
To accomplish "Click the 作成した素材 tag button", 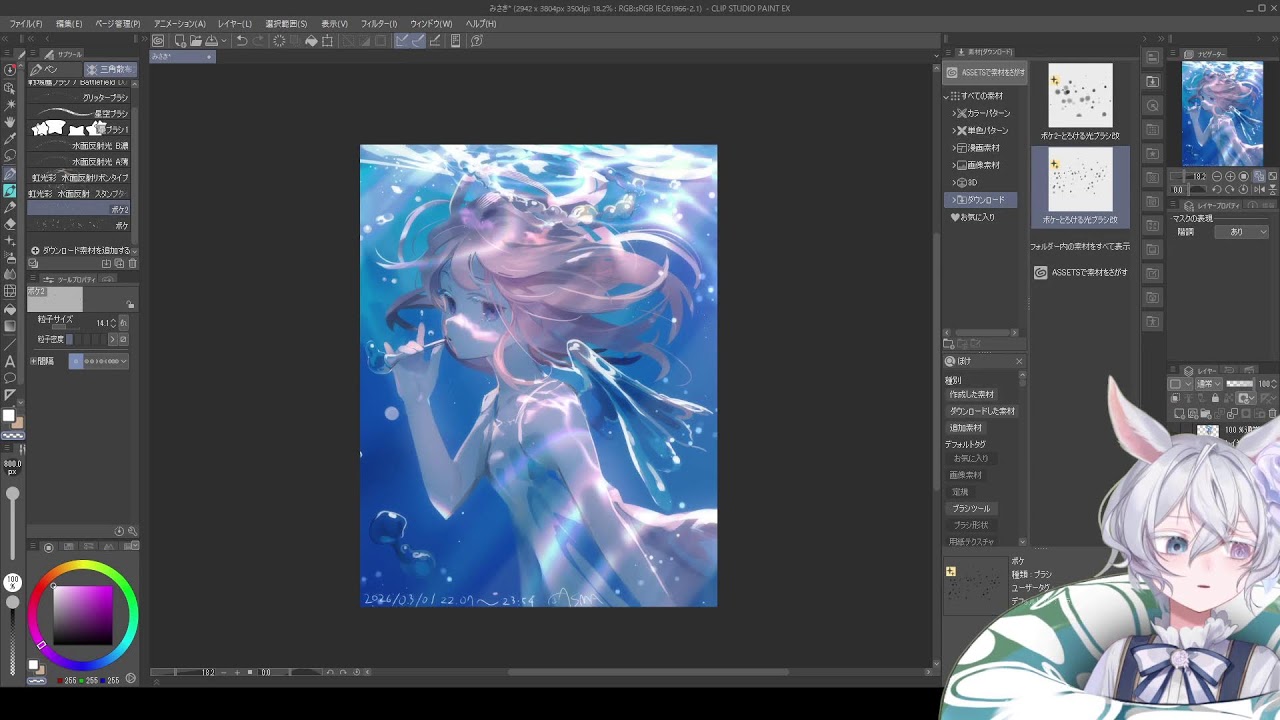I will (x=972, y=394).
